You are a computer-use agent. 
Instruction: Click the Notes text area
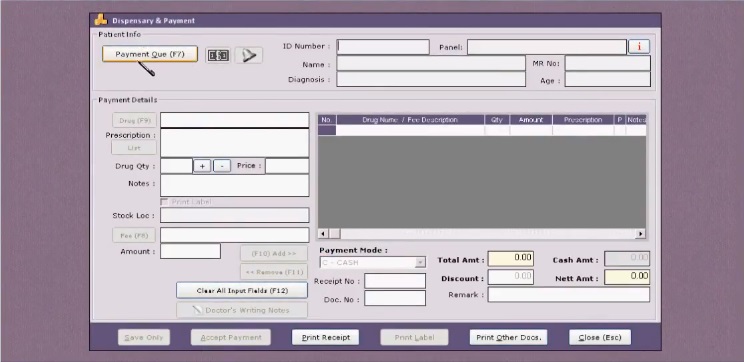pos(234,186)
